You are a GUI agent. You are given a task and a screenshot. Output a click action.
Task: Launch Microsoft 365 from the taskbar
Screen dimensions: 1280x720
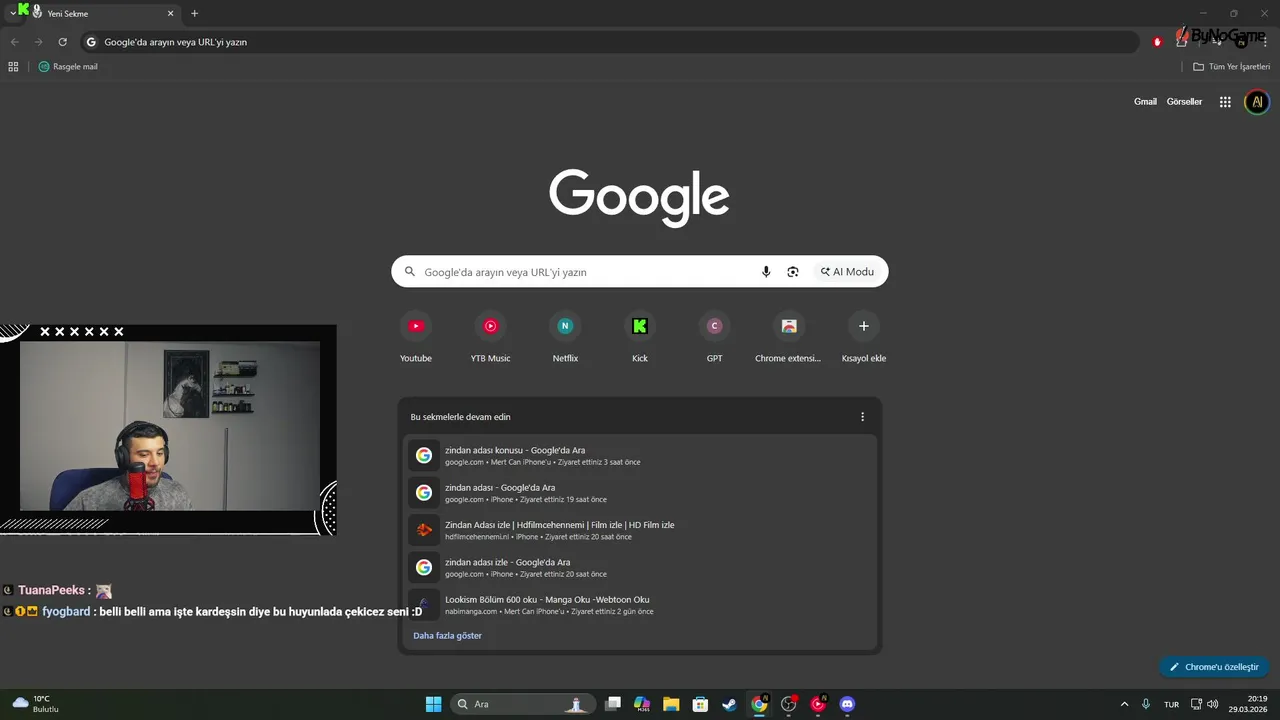coord(642,704)
